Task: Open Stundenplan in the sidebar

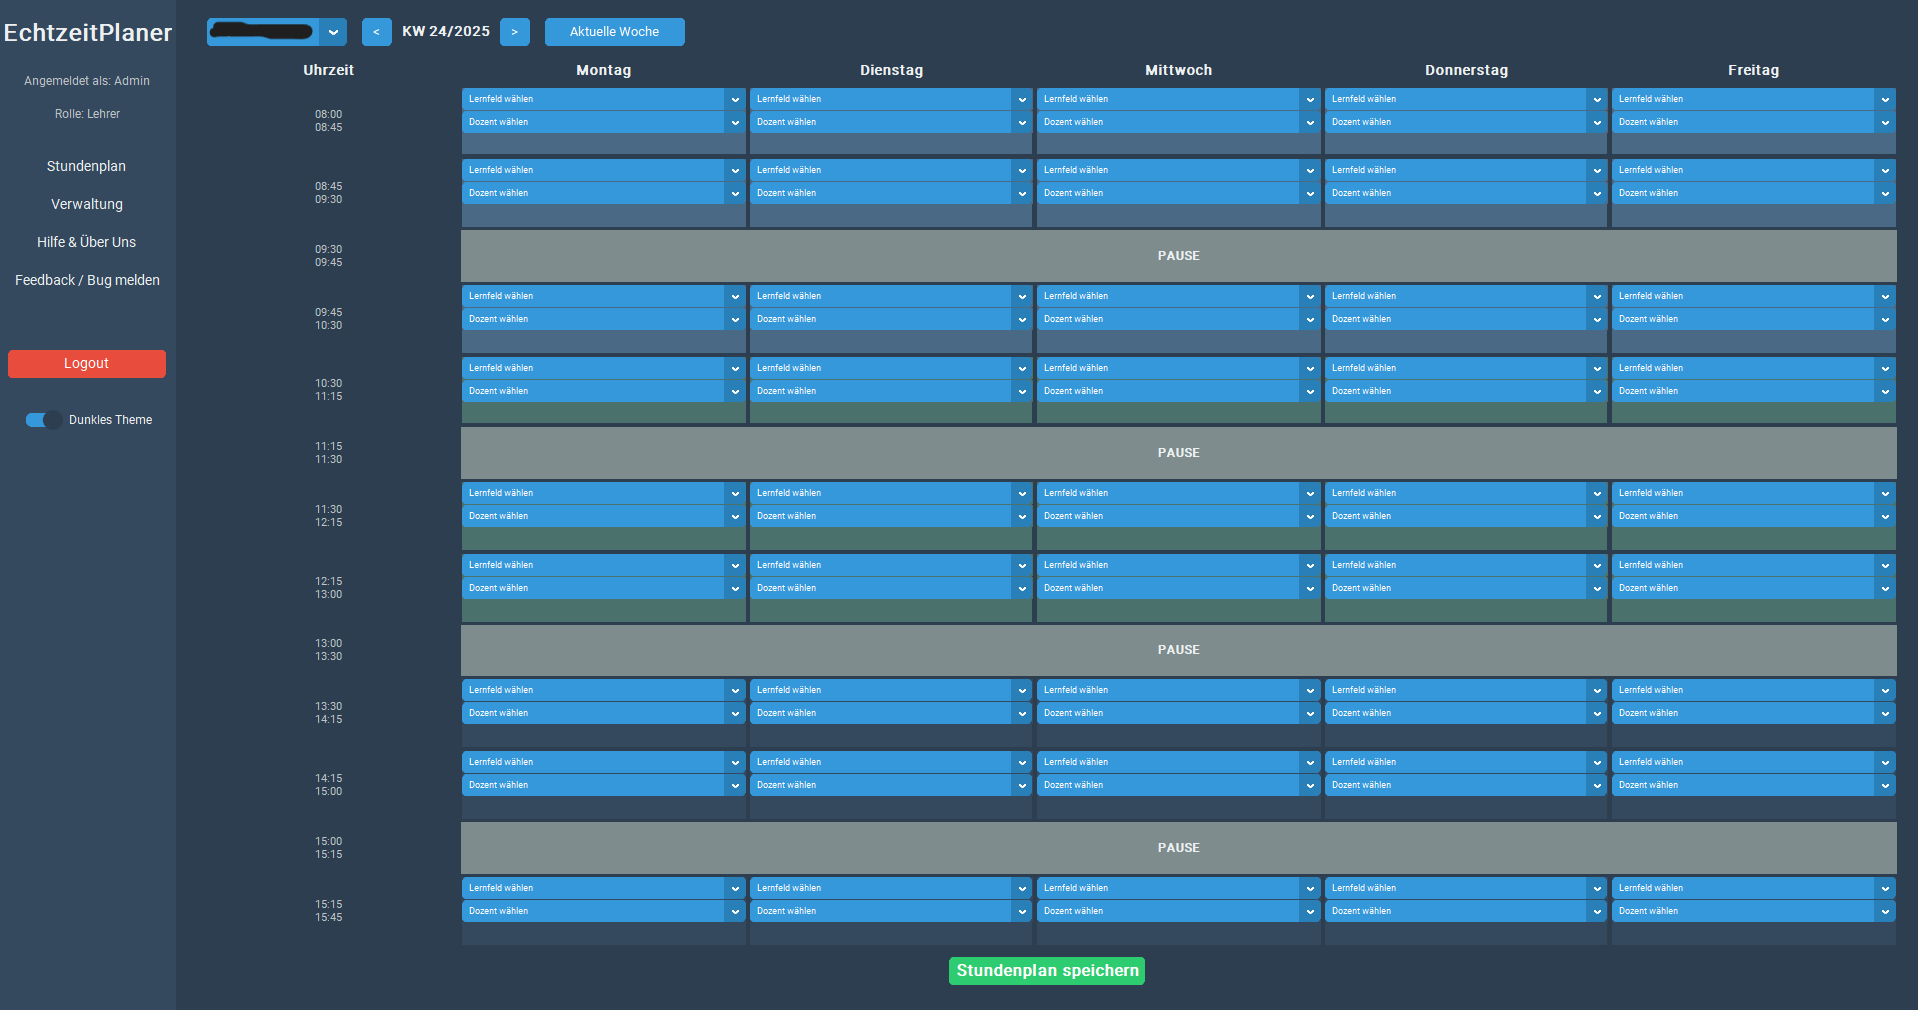Action: coord(87,166)
